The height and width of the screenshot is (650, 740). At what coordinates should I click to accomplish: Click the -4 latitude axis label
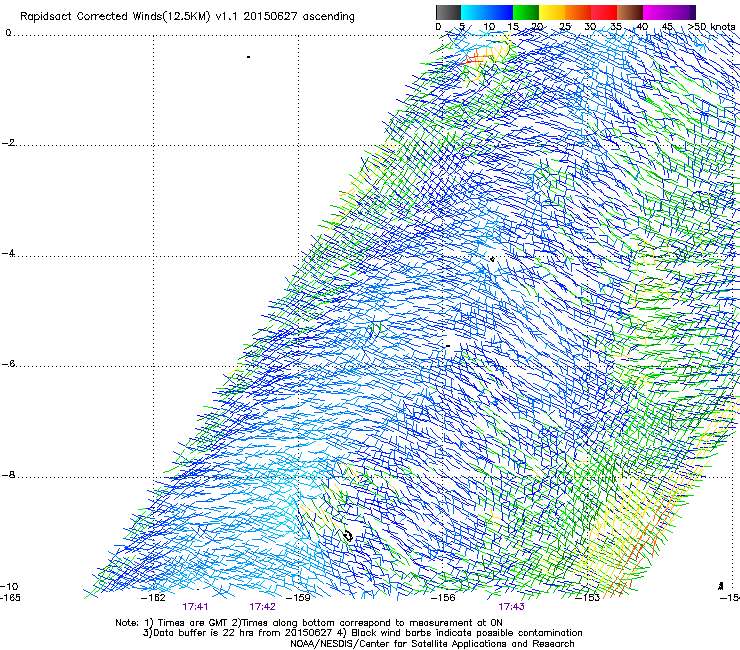(8, 253)
